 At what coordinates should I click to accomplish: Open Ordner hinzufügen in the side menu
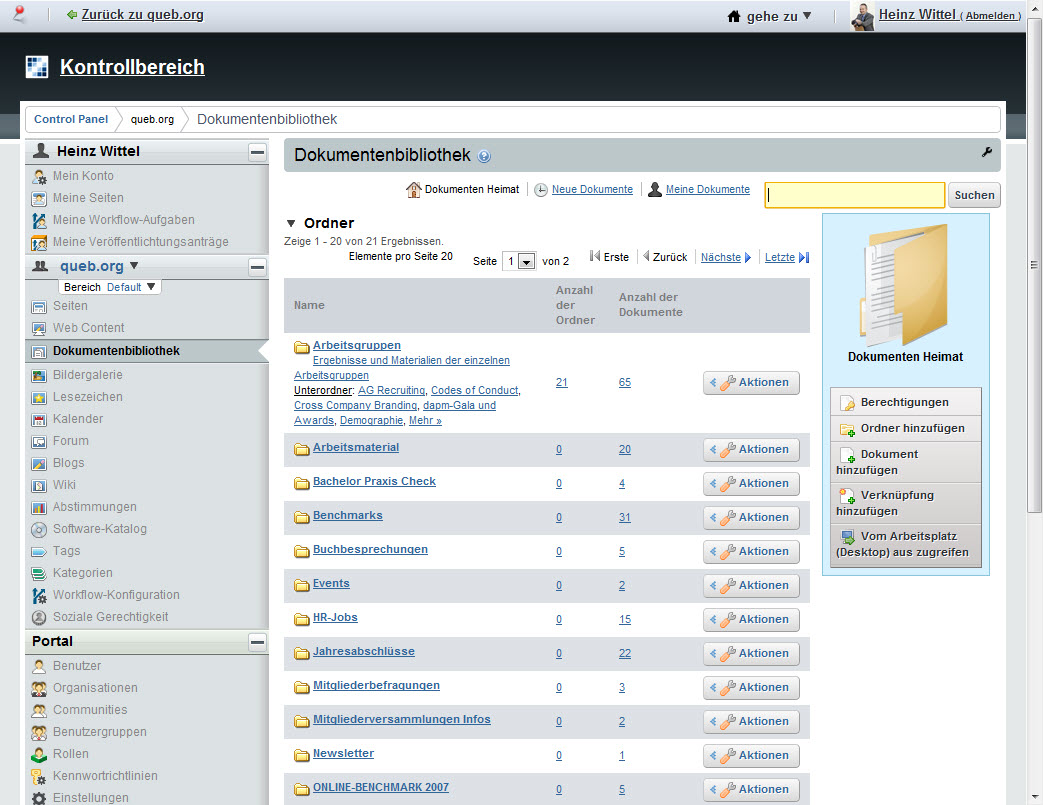904,428
